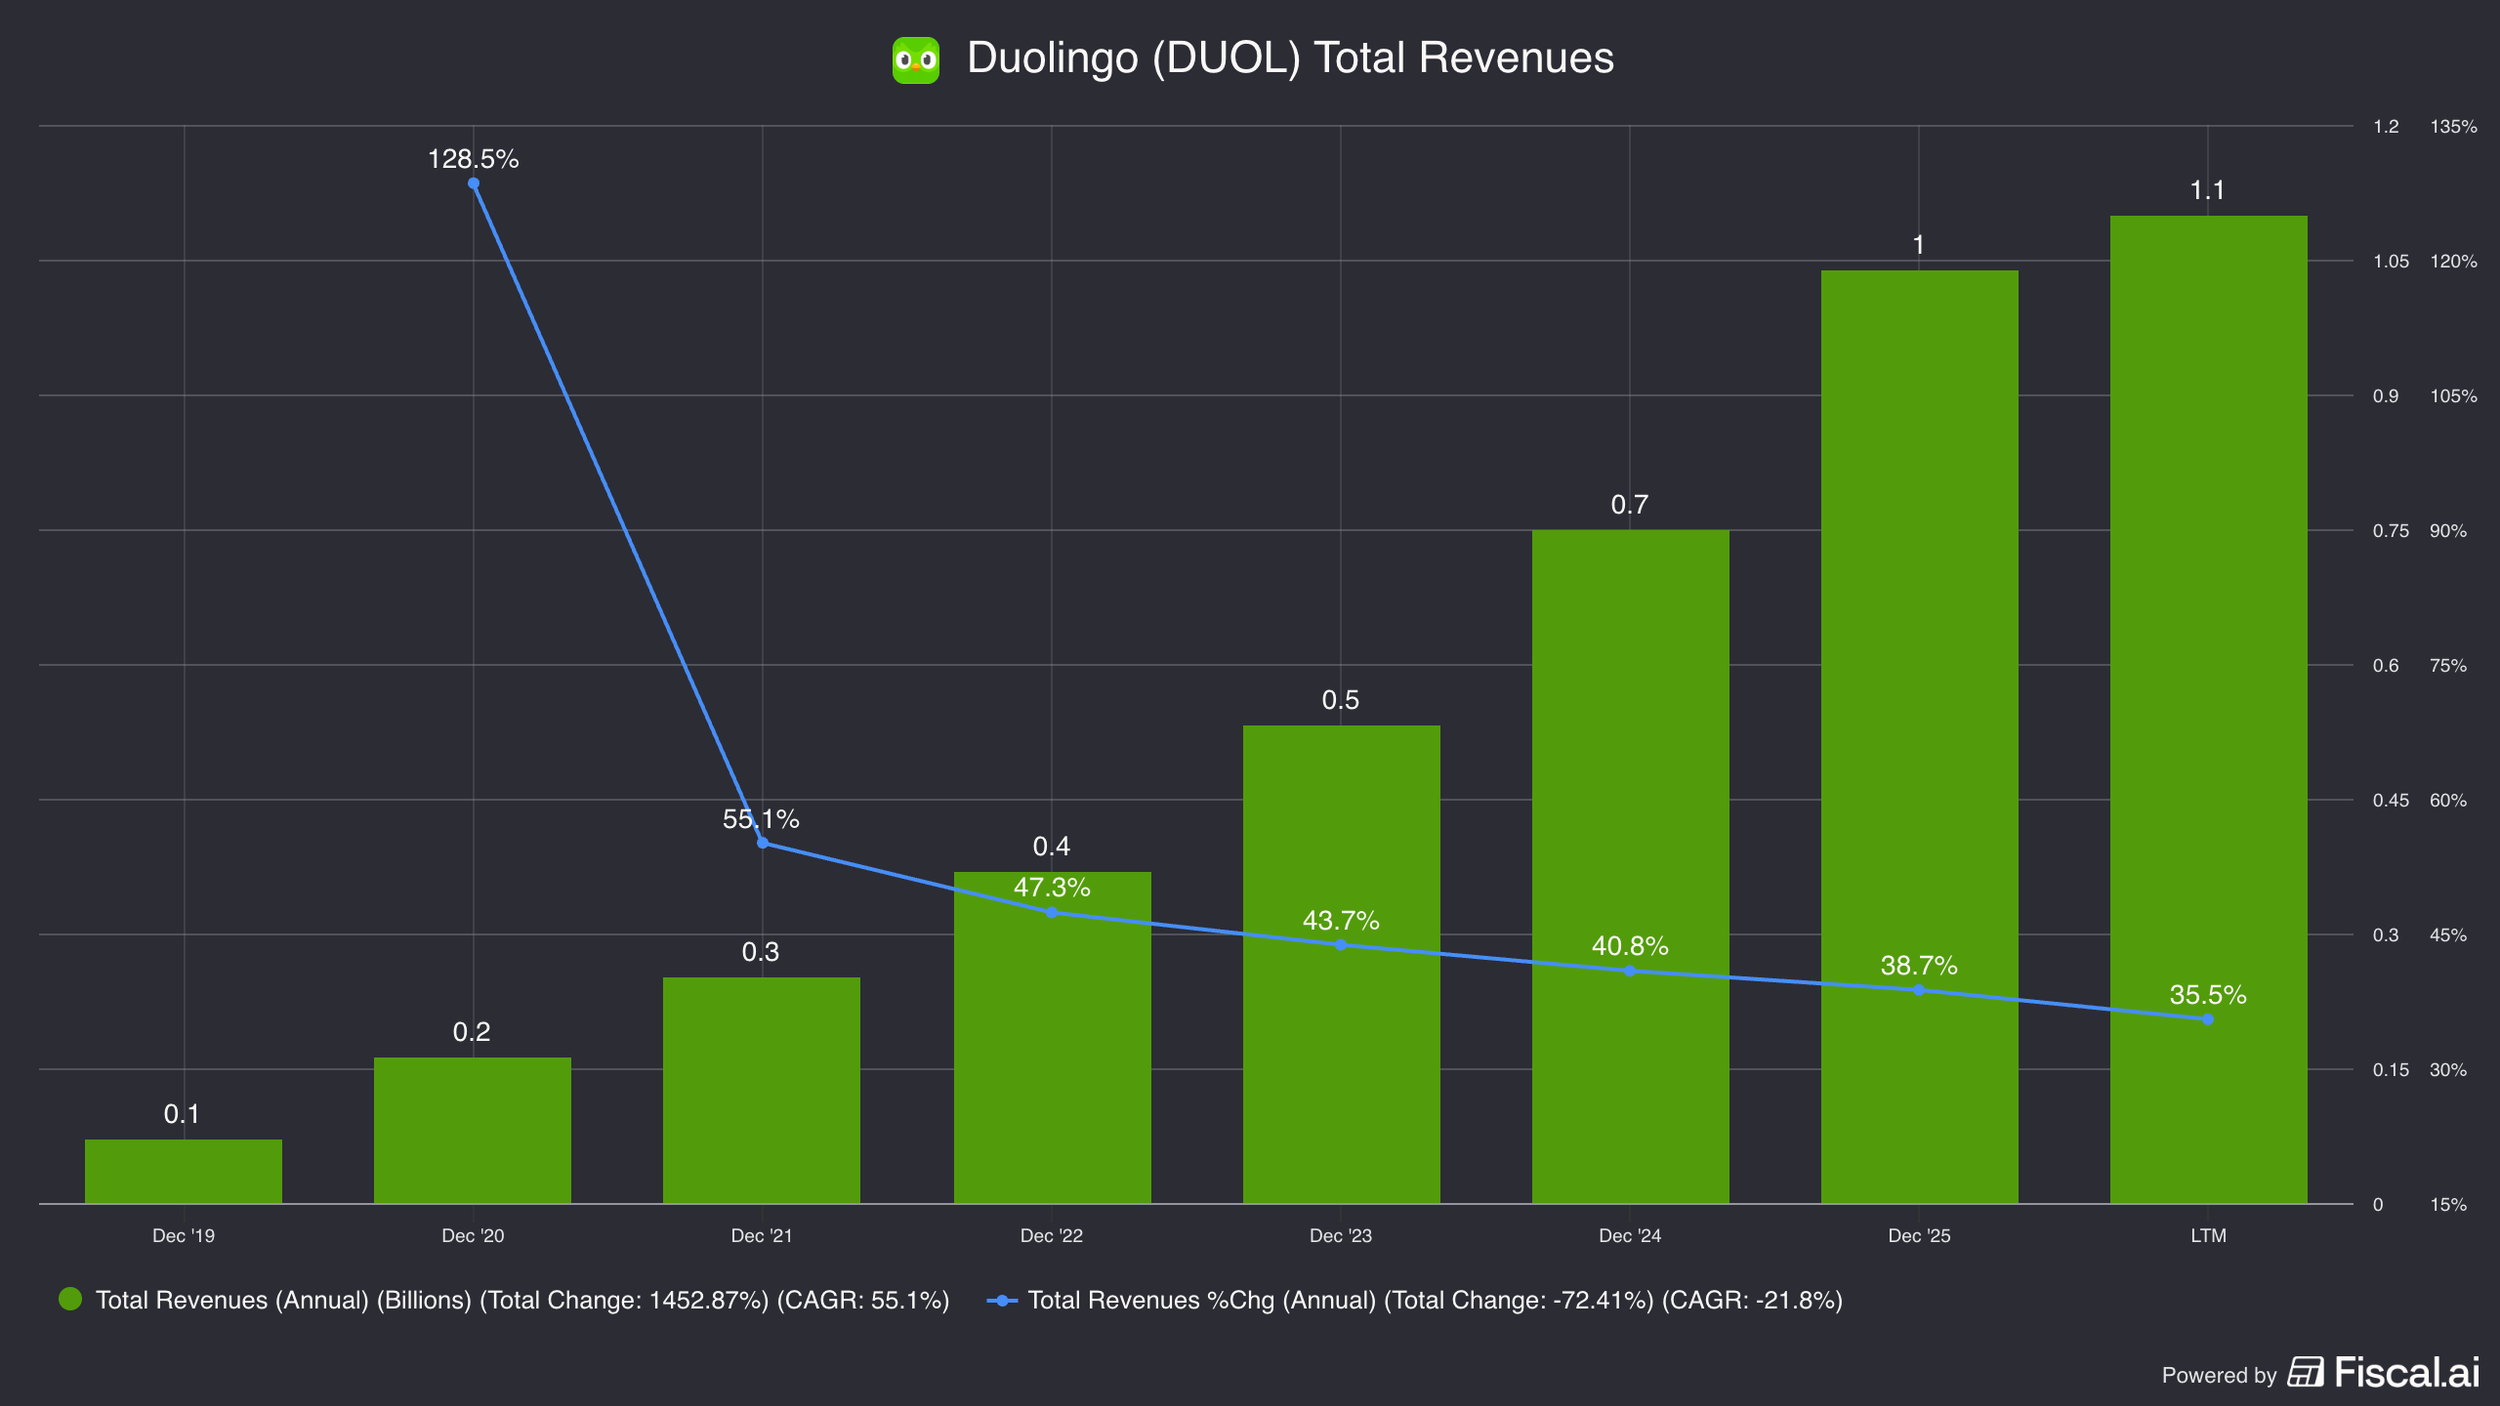Image resolution: width=2500 pixels, height=1406 pixels.
Task: Click the 55.1% growth data point
Action: (762, 843)
